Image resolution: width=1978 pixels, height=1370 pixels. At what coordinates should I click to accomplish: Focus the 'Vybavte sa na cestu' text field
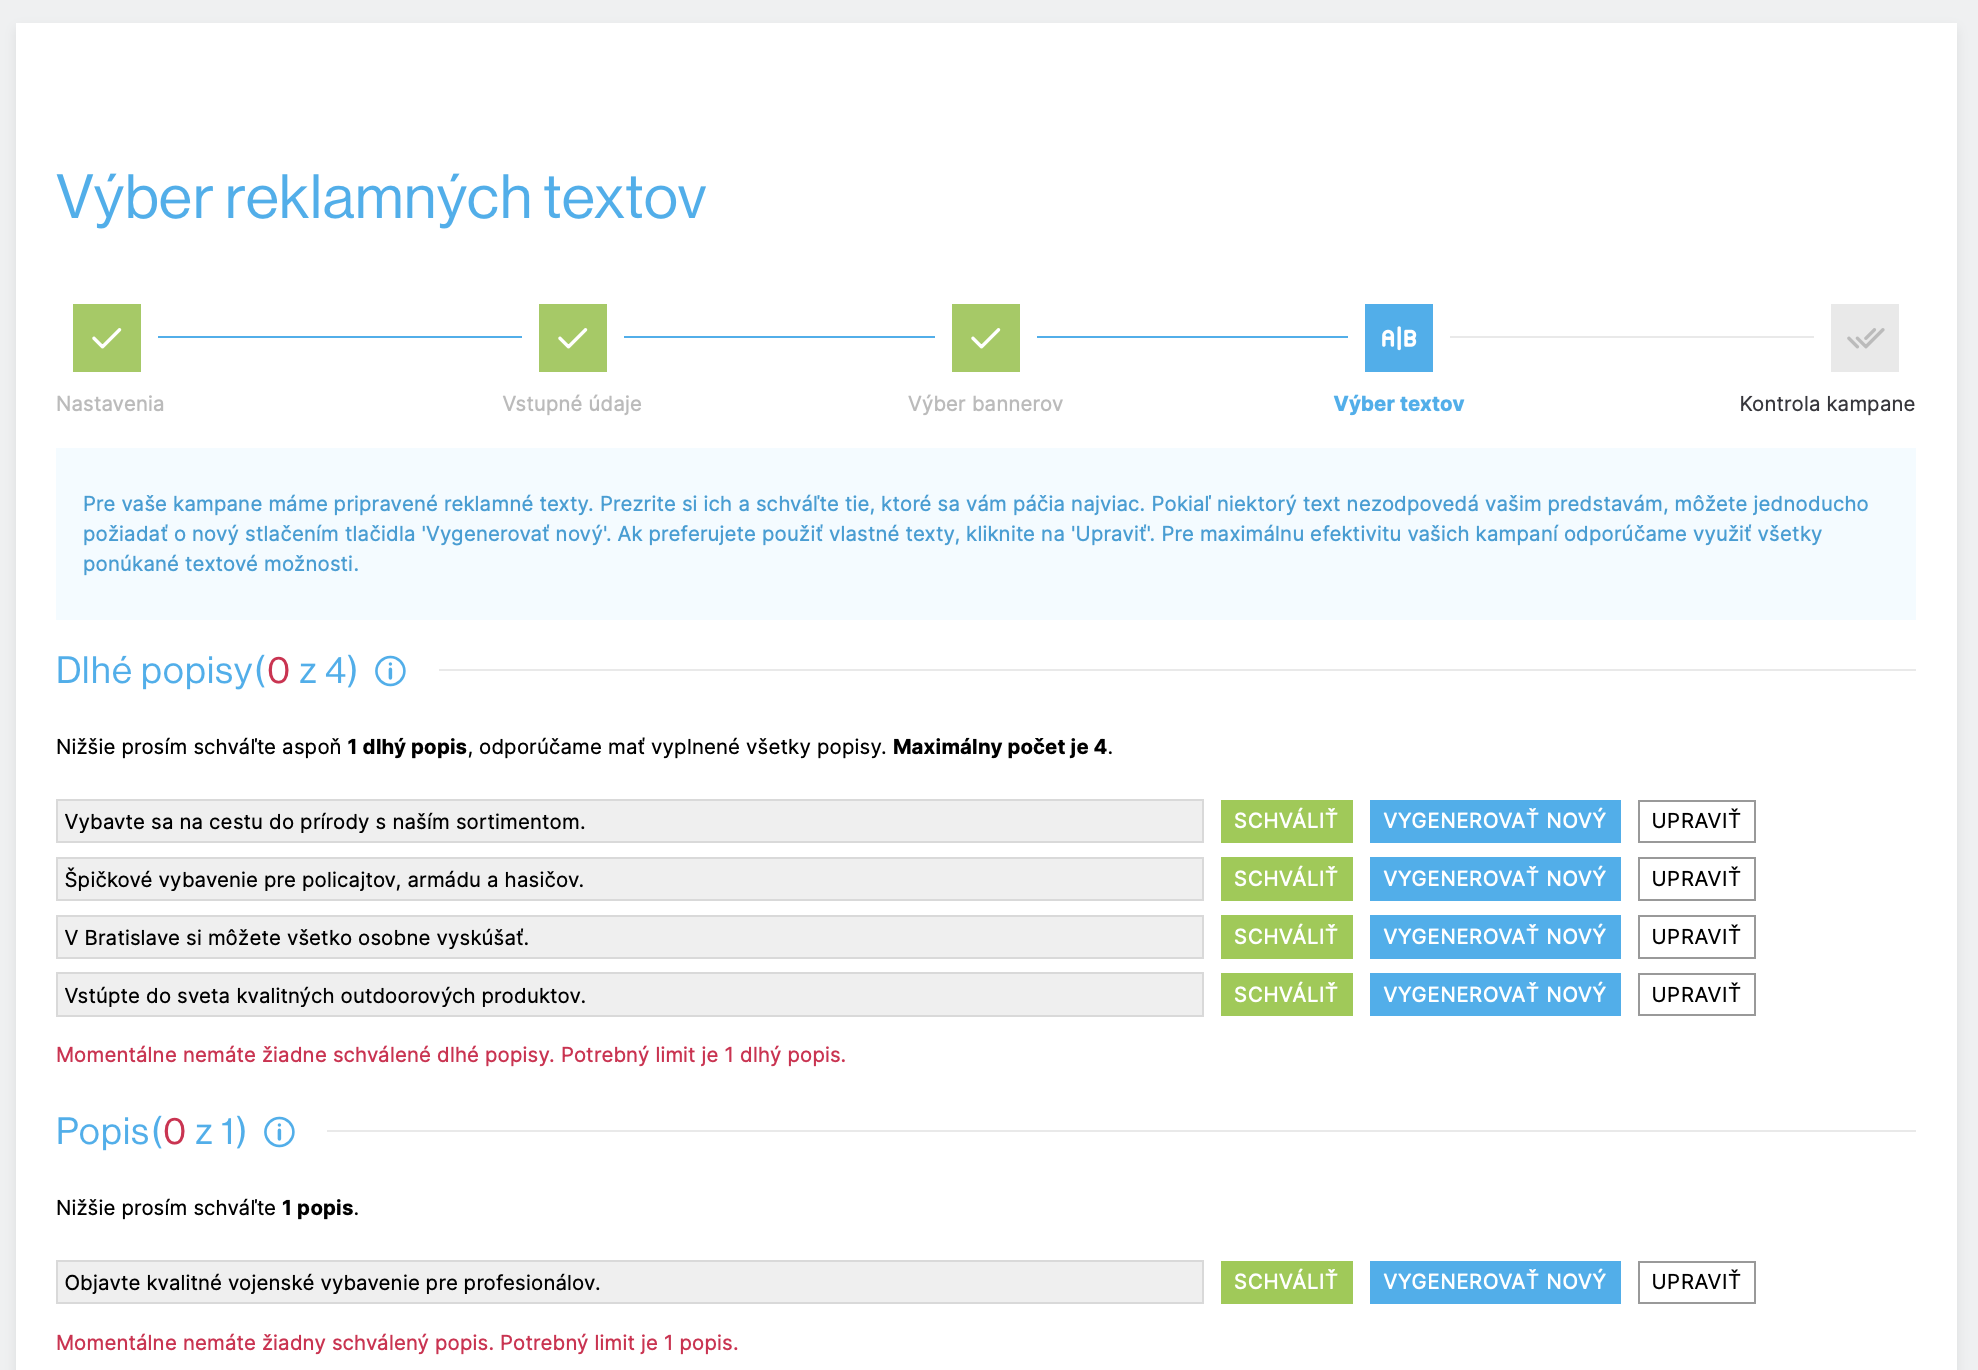[x=630, y=821]
